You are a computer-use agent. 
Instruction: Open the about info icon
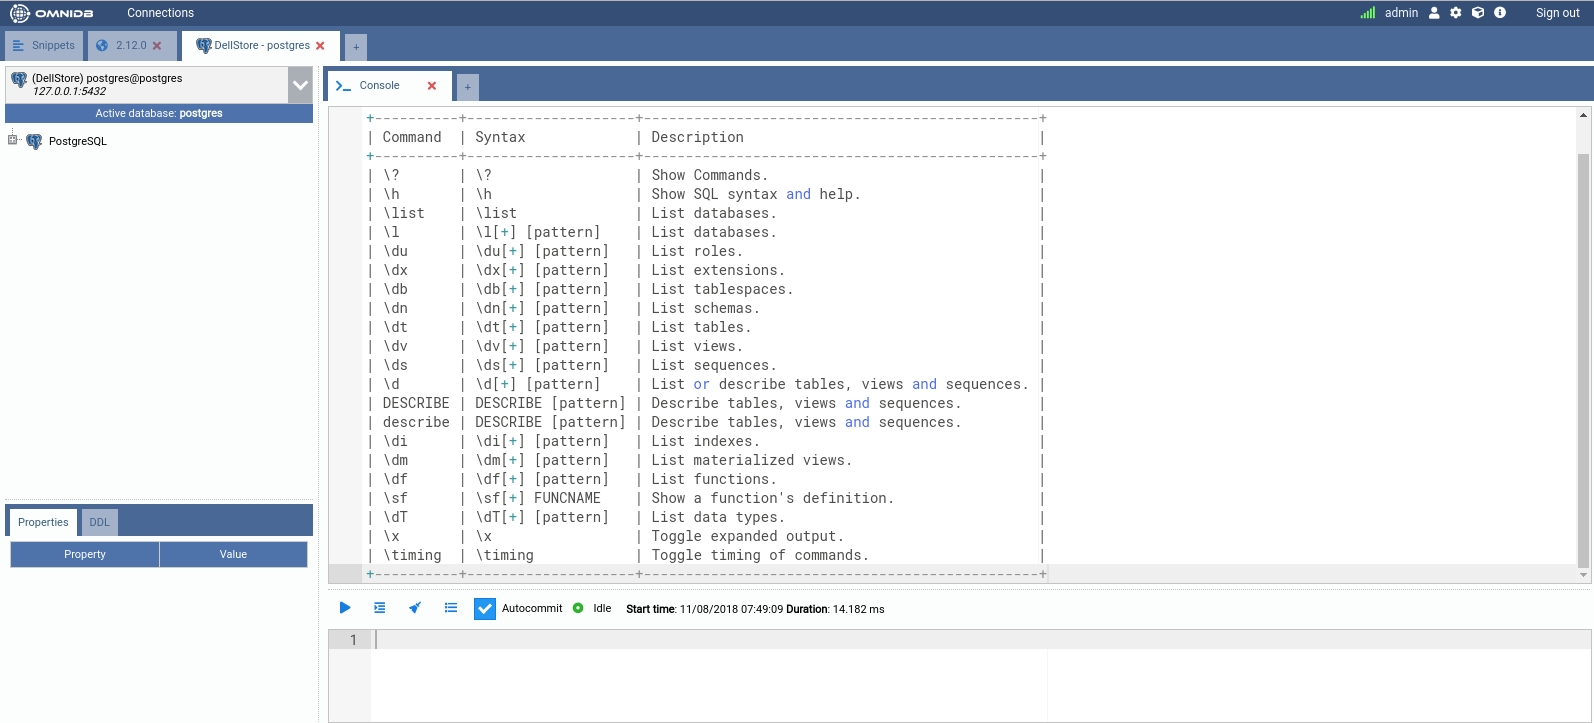(x=1500, y=13)
